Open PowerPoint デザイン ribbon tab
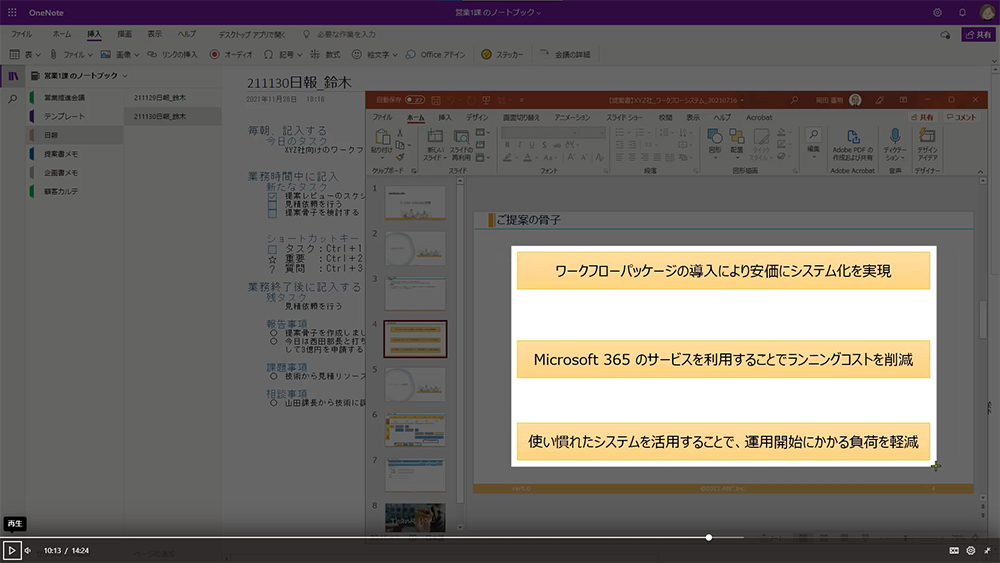Viewport: 1000px width, 563px height. click(x=476, y=117)
